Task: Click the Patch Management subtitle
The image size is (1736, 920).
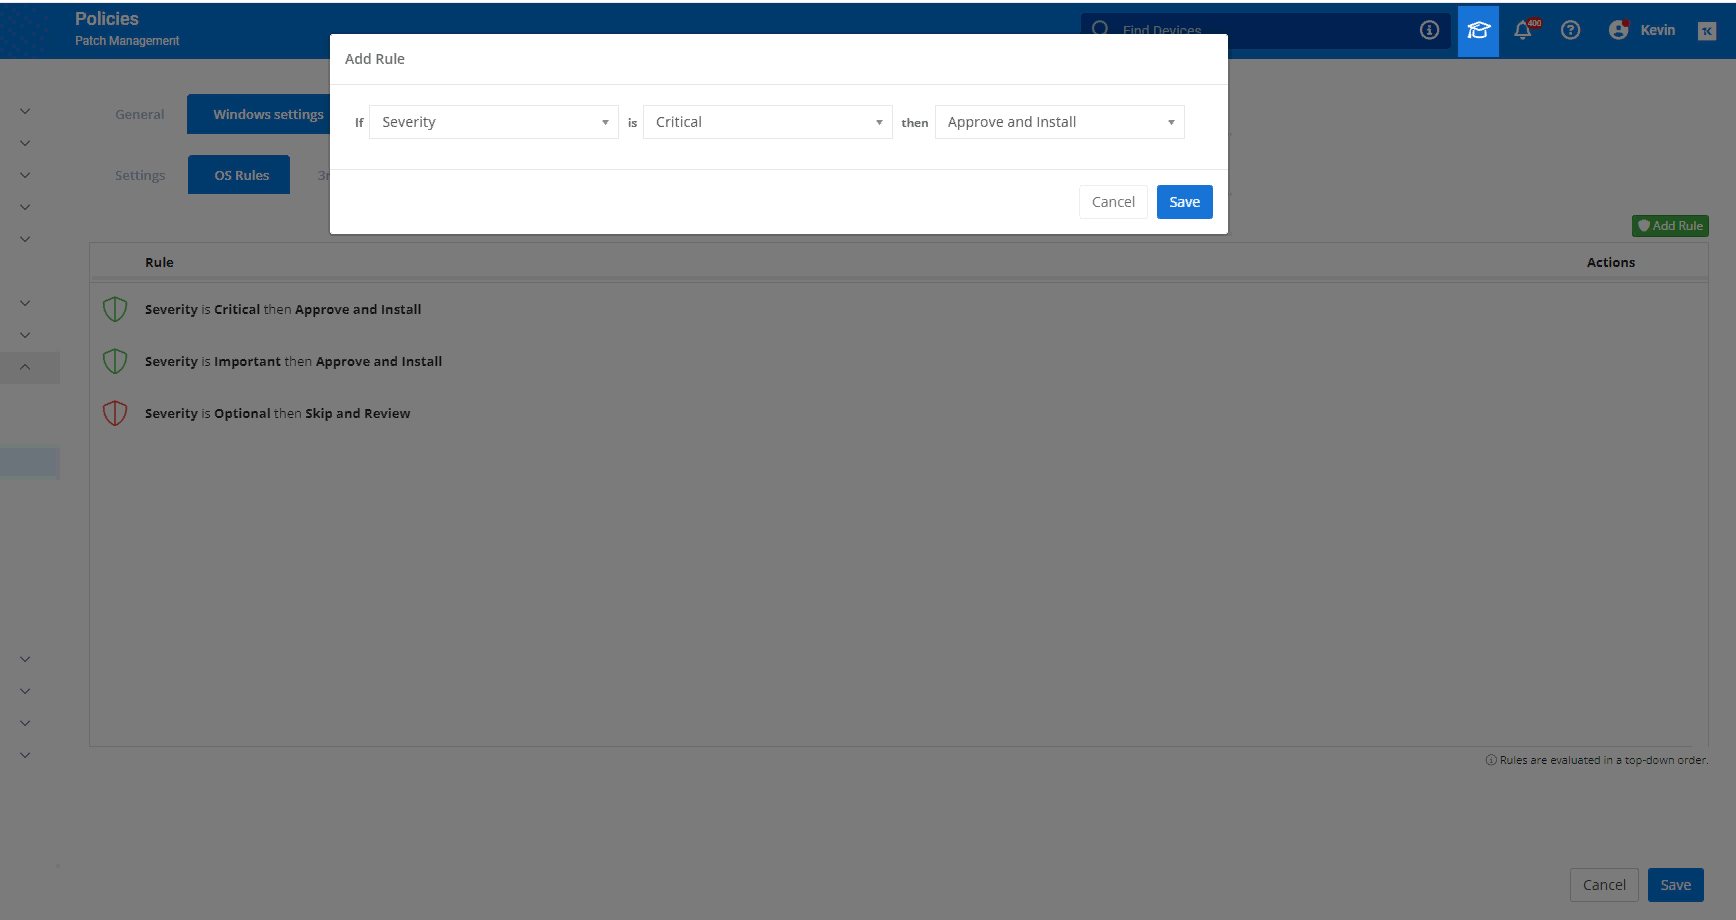Action: pos(127,41)
